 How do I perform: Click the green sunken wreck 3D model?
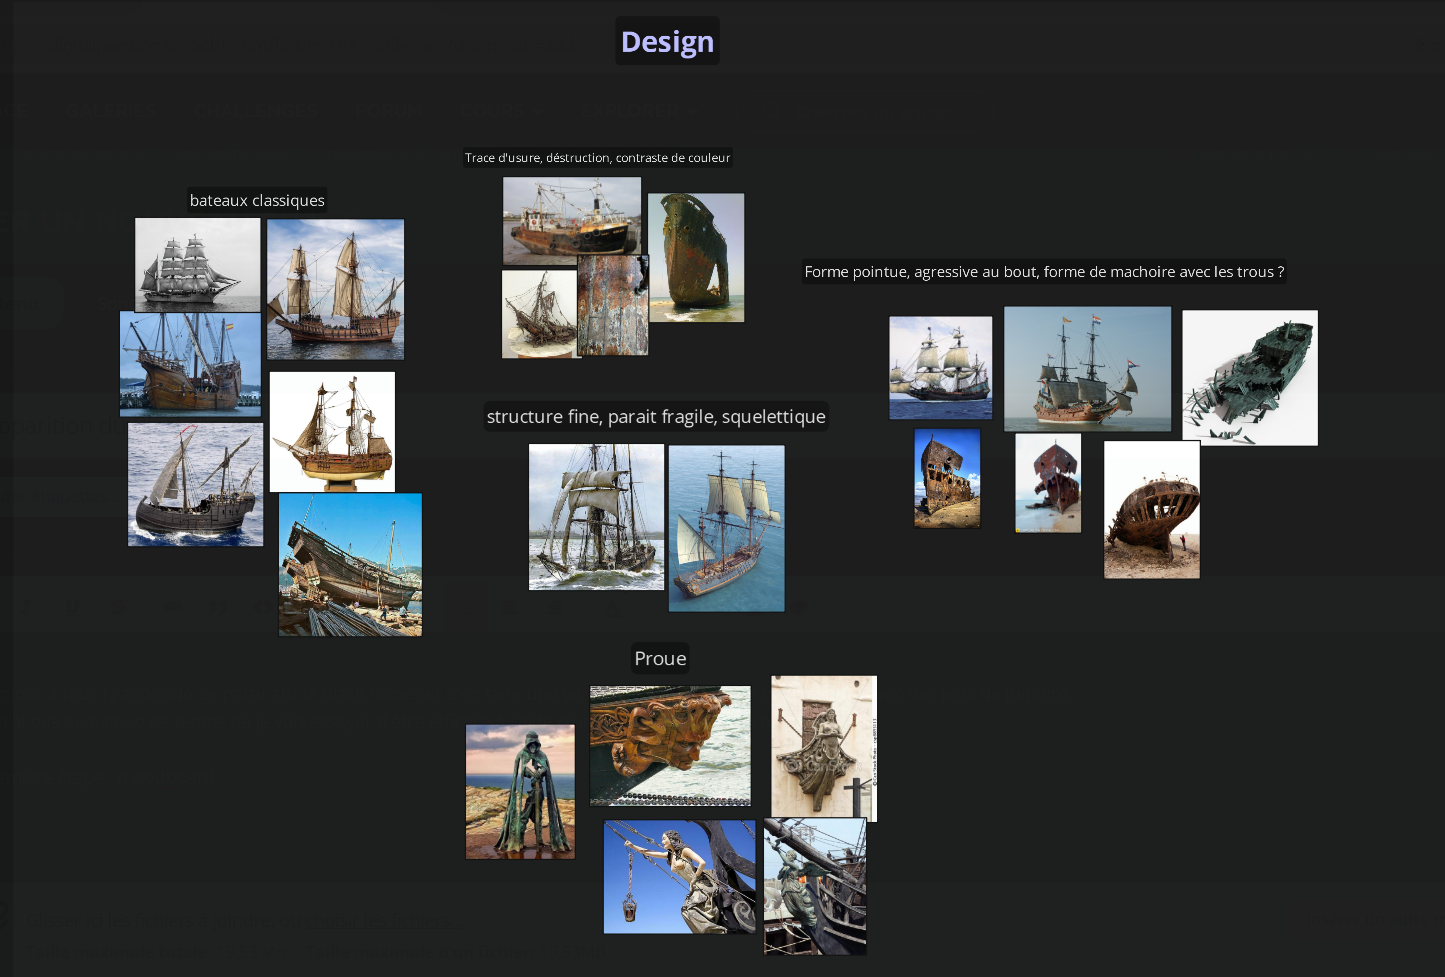(1249, 377)
